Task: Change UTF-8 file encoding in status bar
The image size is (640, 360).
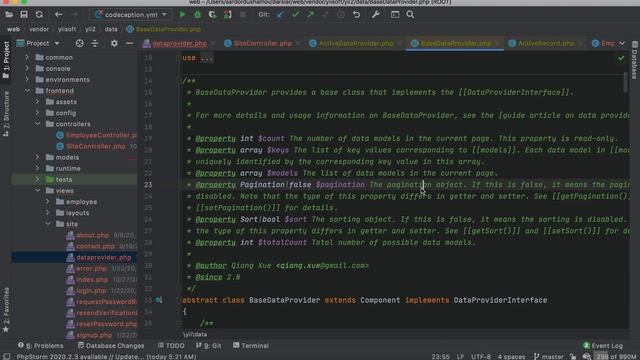Action: click(x=481, y=356)
